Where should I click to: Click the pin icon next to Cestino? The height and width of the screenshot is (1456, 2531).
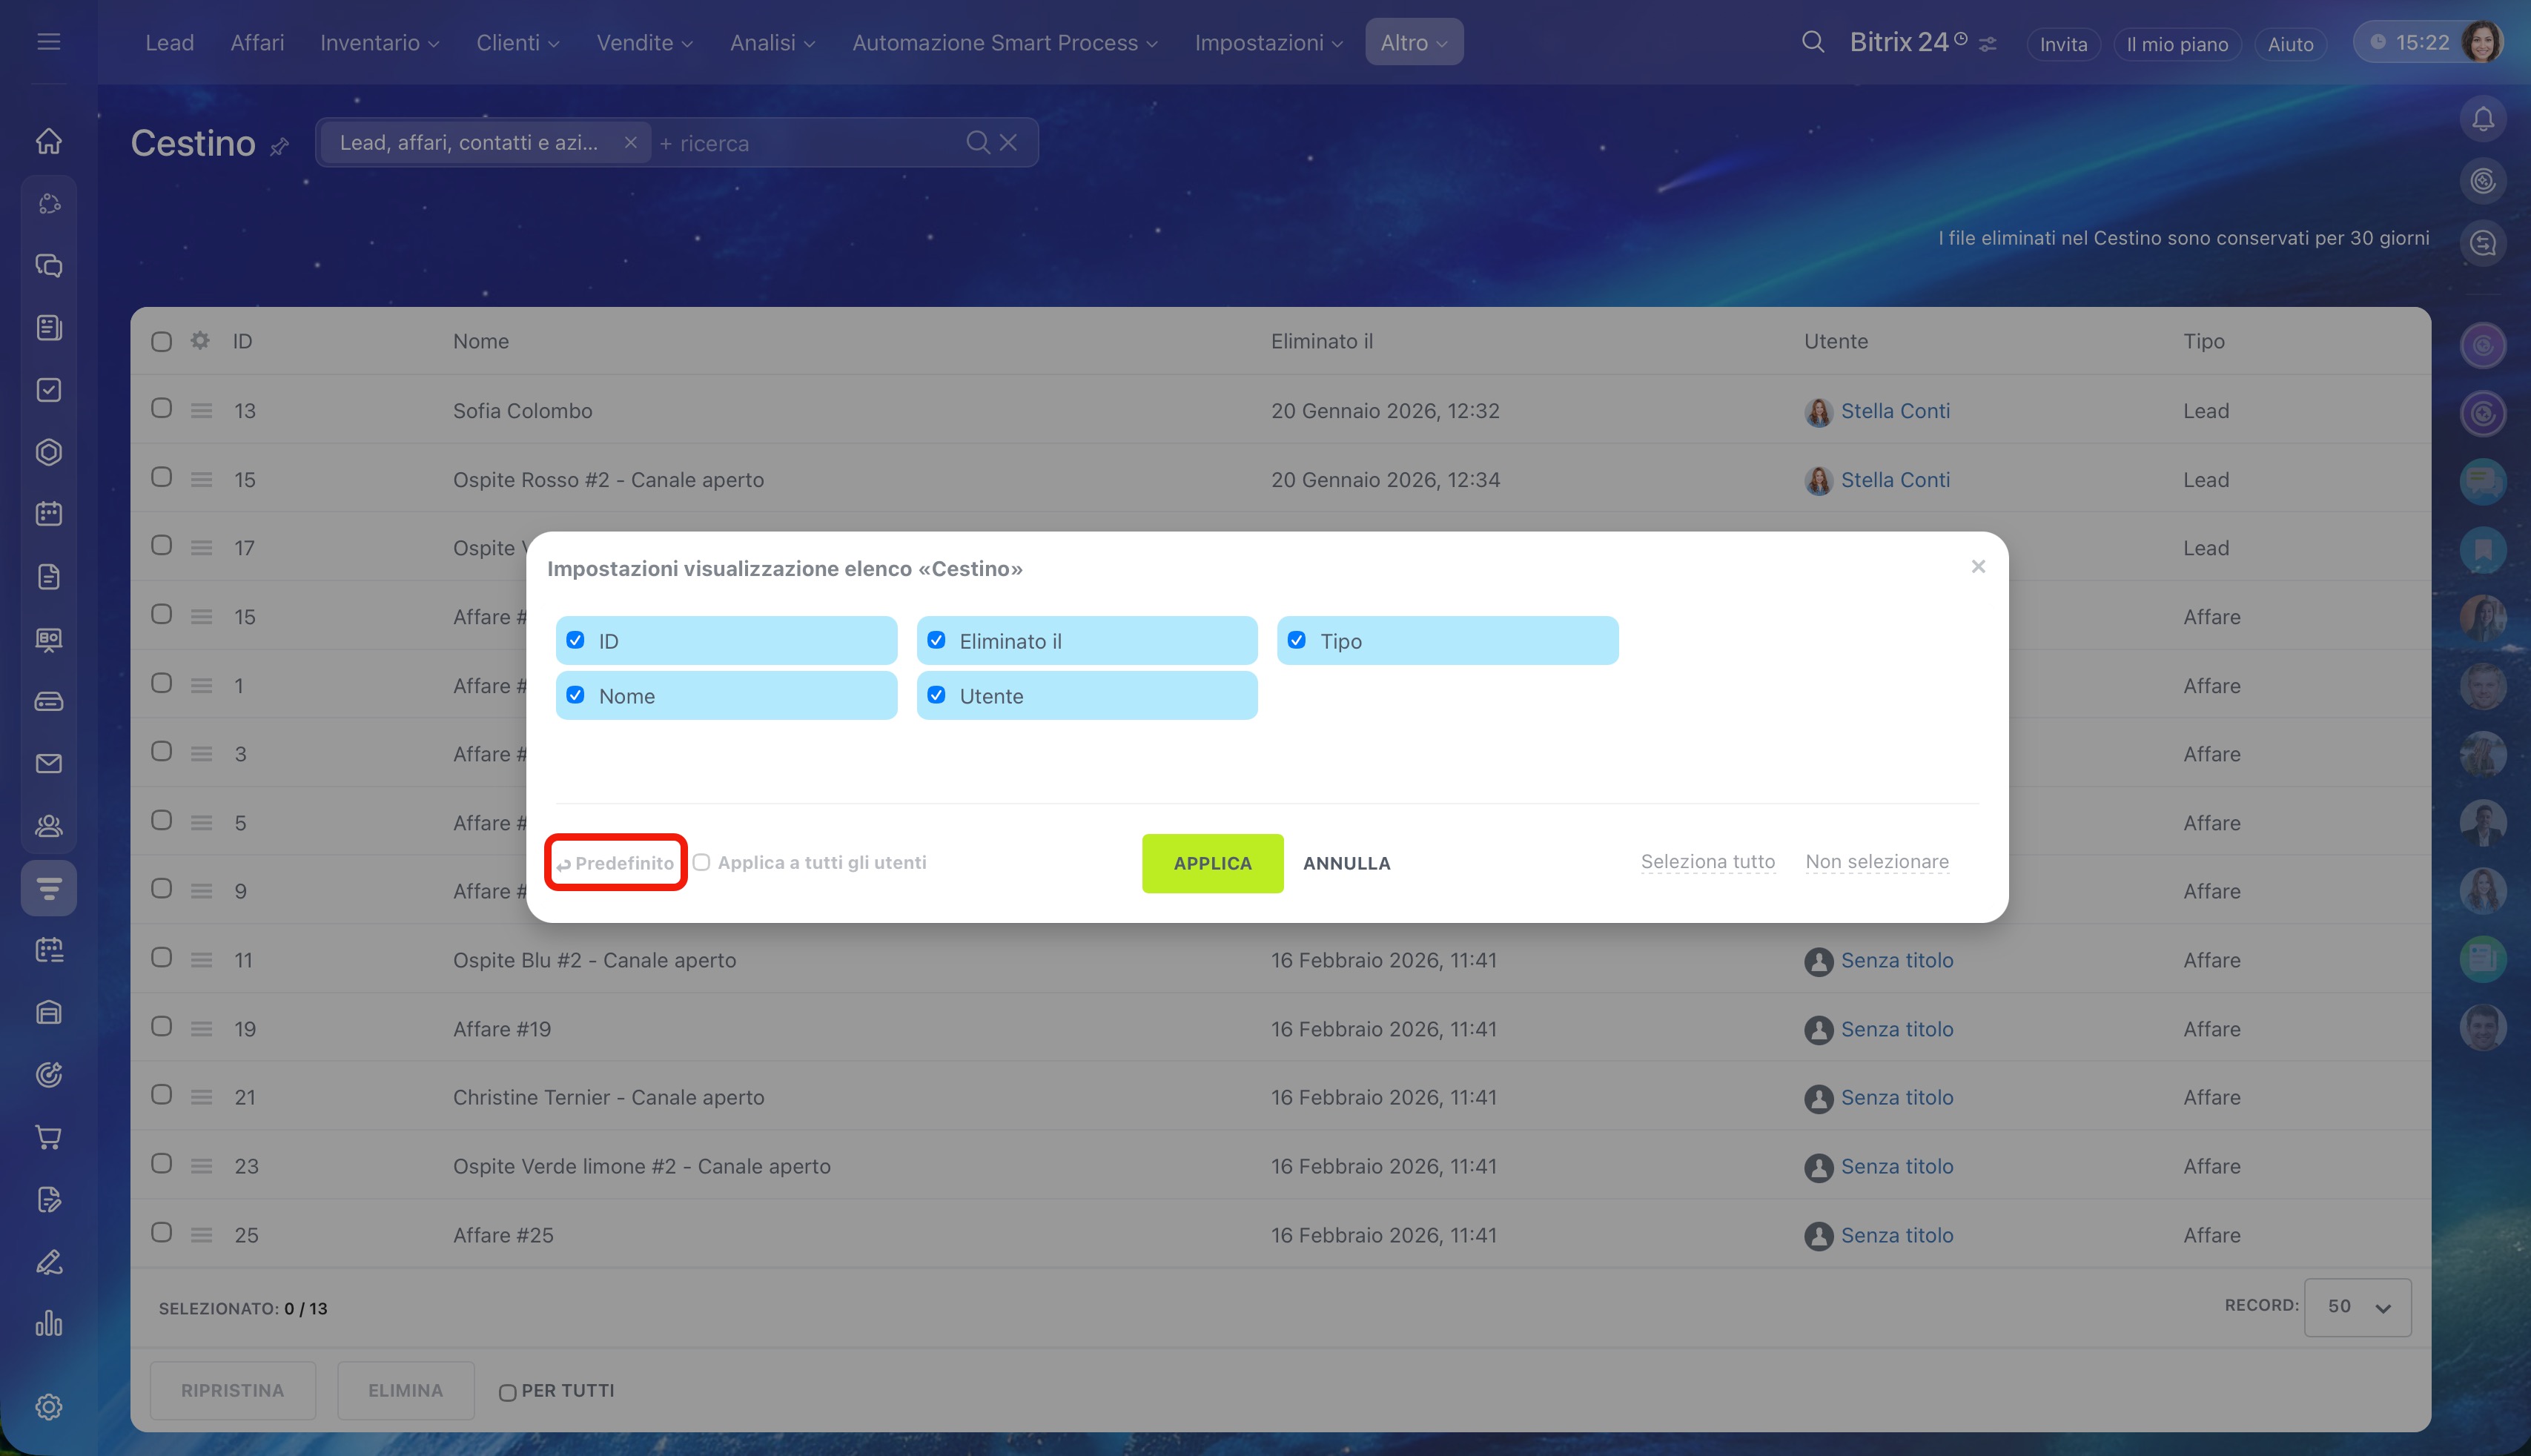[x=280, y=147]
